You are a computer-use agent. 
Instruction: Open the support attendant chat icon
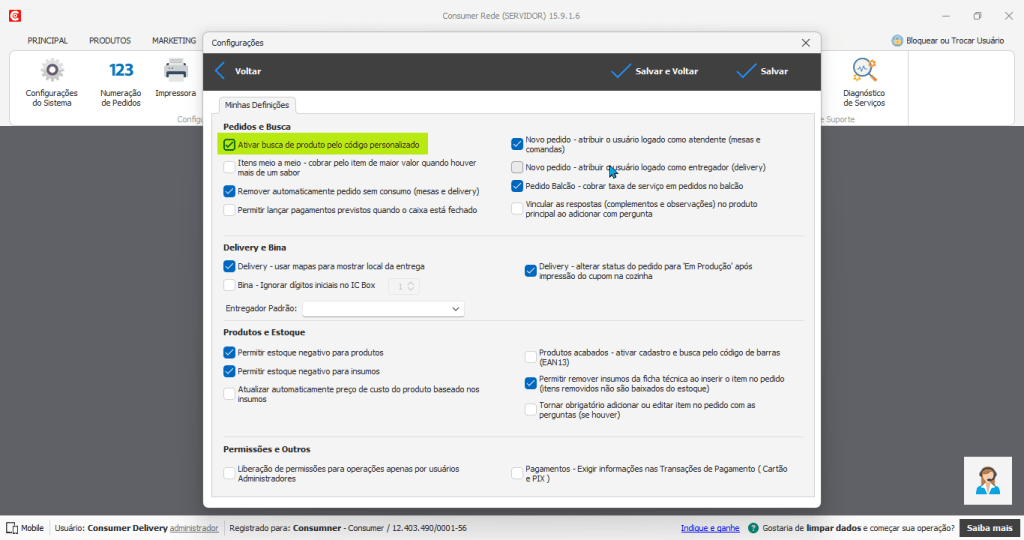tap(987, 481)
